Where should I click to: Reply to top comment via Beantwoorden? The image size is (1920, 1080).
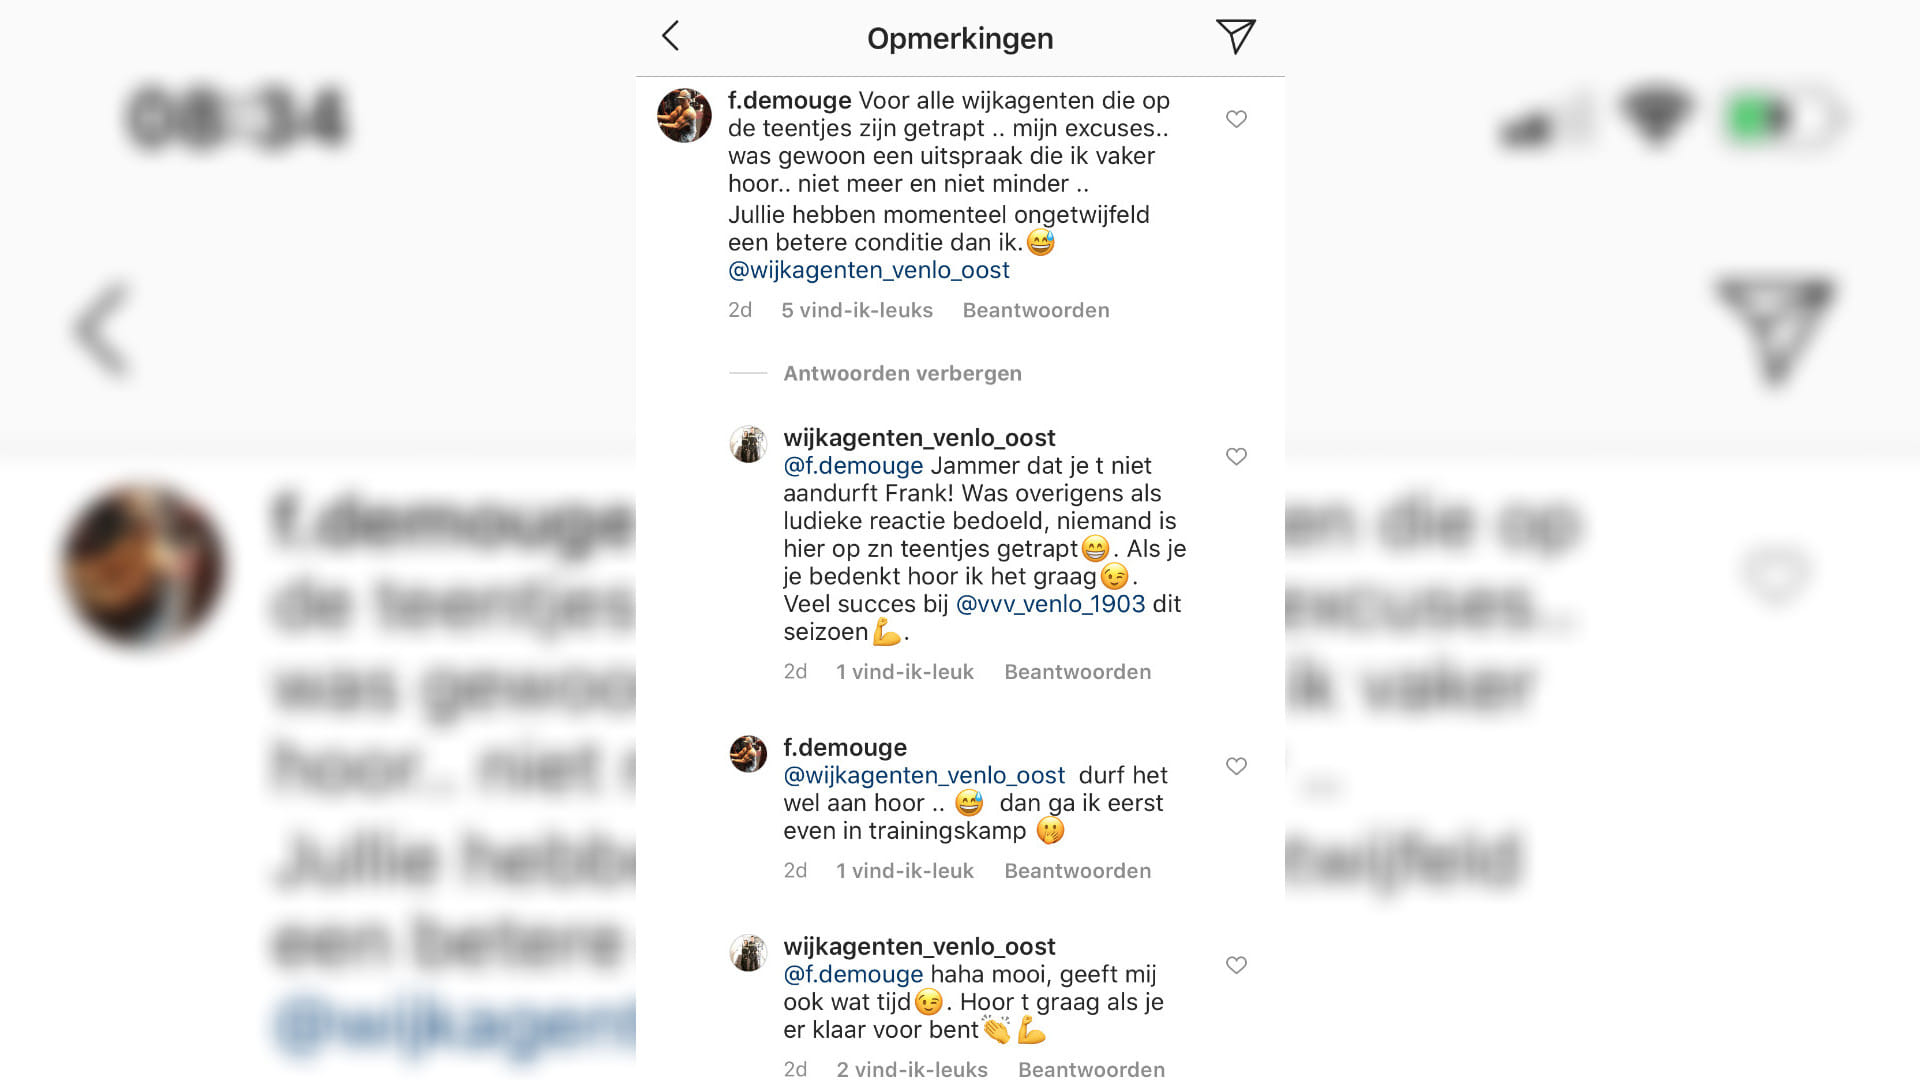coord(1036,310)
